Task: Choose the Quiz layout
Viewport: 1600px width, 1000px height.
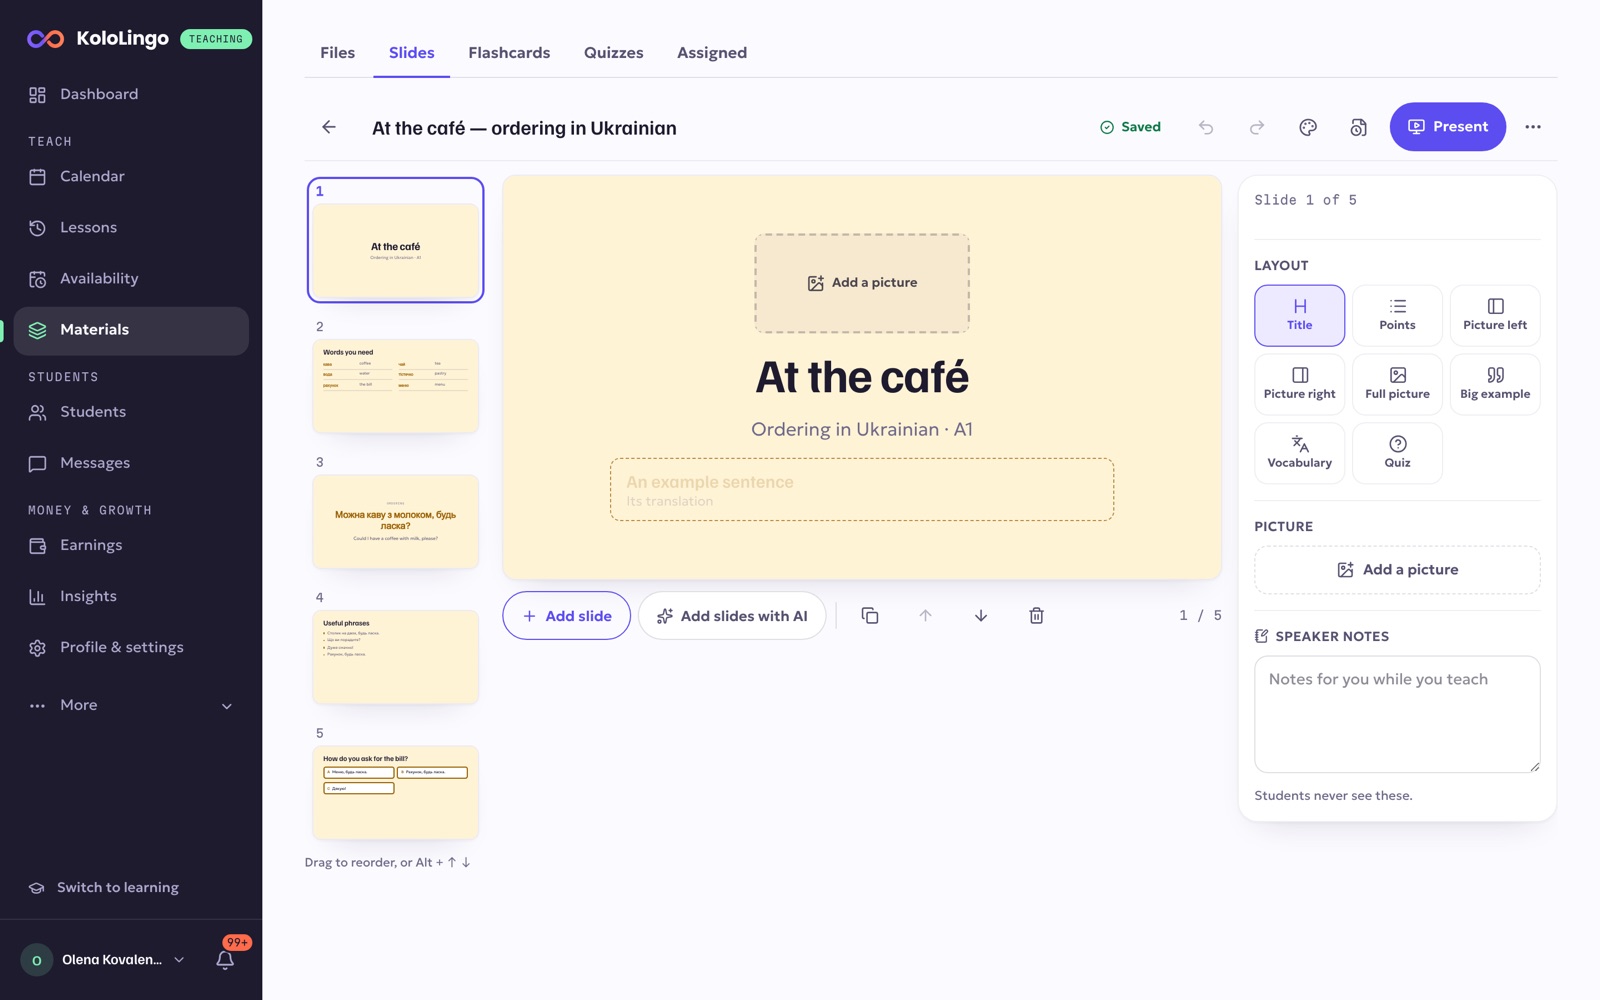Action: pyautogui.click(x=1397, y=453)
